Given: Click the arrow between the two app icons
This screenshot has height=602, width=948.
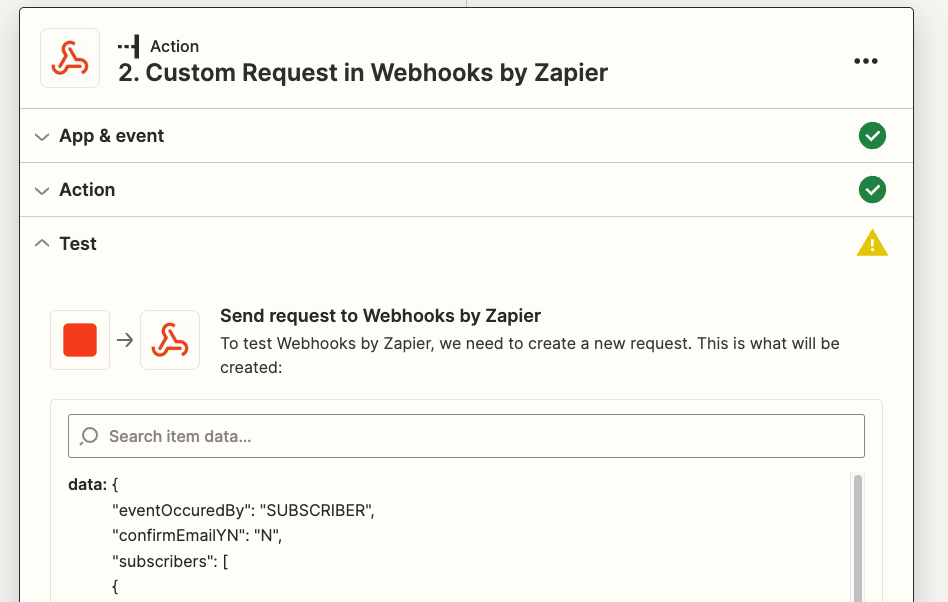Looking at the screenshot, I should (x=125, y=340).
